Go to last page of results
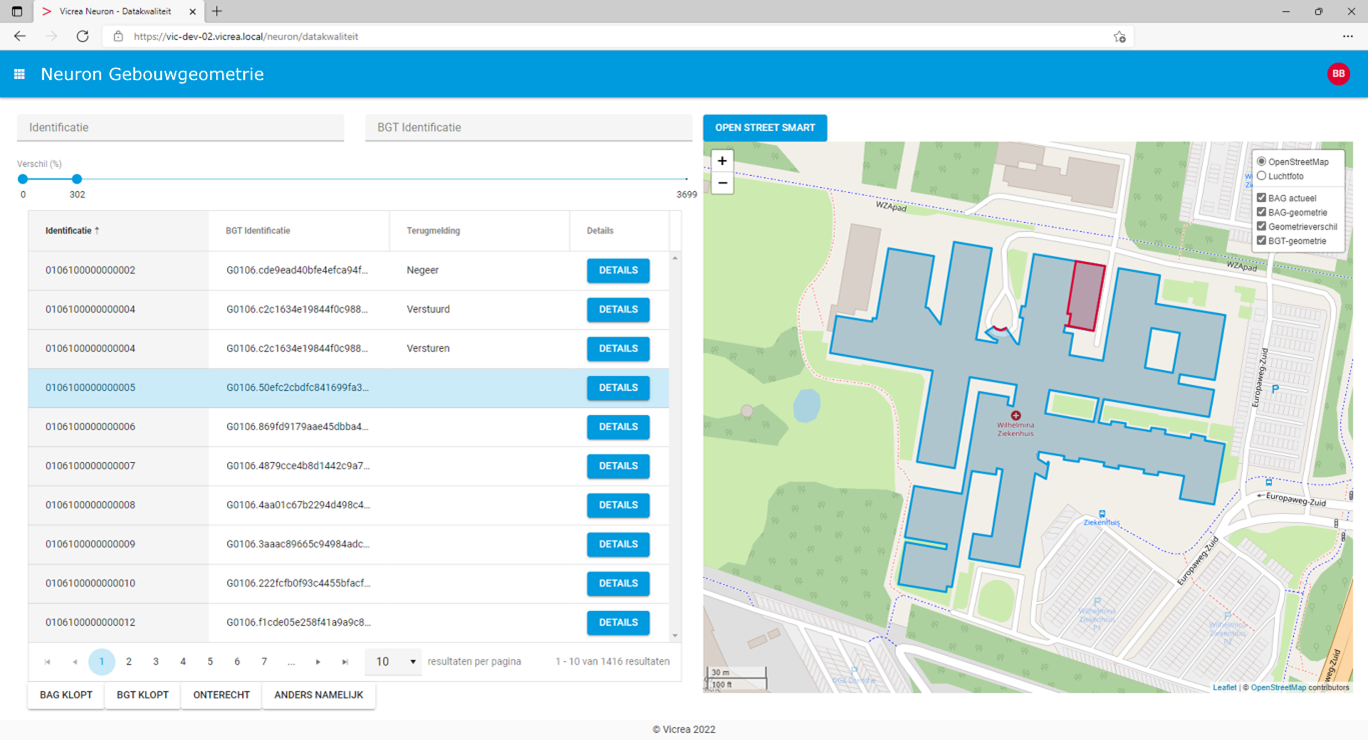This screenshot has height=740, width=1368. [x=345, y=662]
